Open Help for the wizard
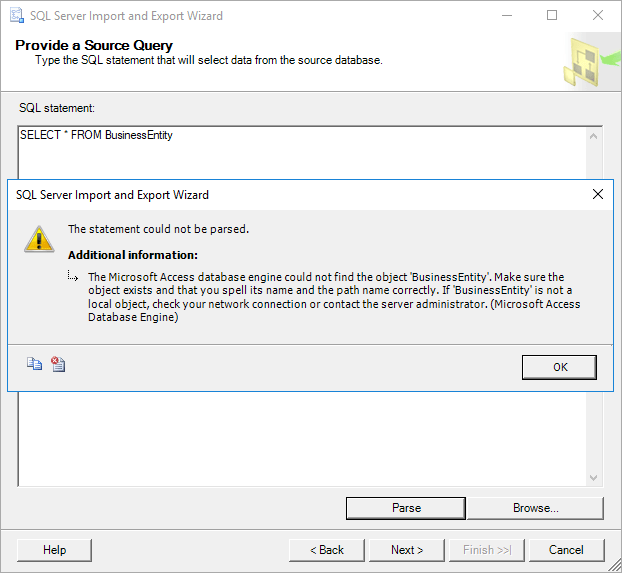Viewport: 622px width, 573px height. pos(54,550)
